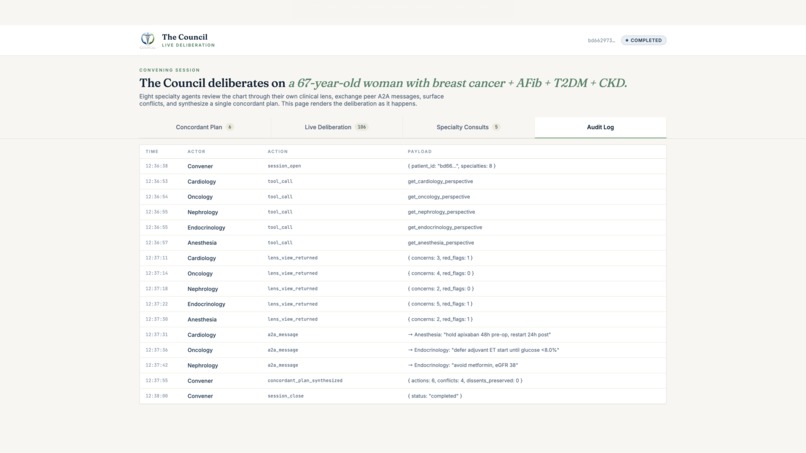The height and width of the screenshot is (453, 806).
Task: Click get_cardiology_perspective payload
Action: (x=440, y=182)
